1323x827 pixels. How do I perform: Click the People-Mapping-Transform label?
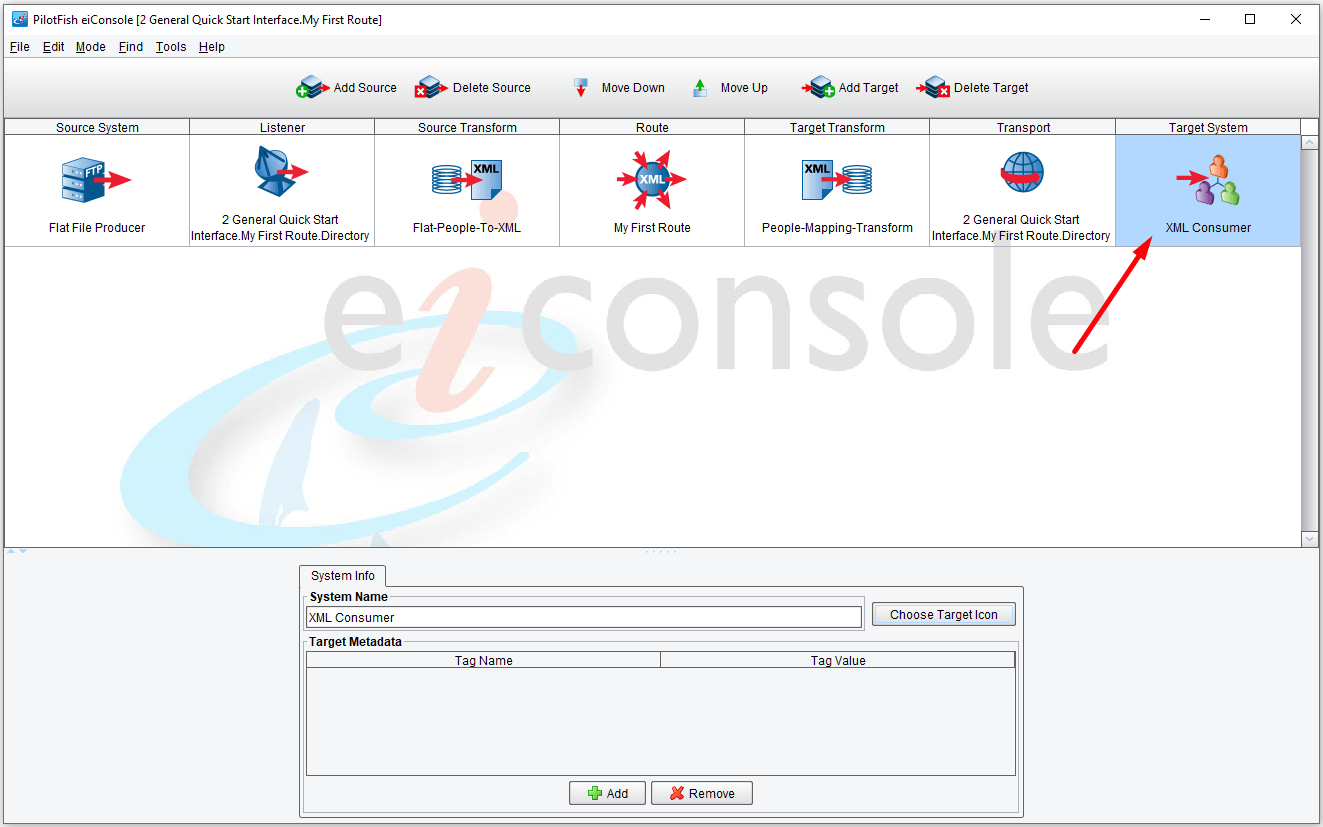[x=837, y=228]
